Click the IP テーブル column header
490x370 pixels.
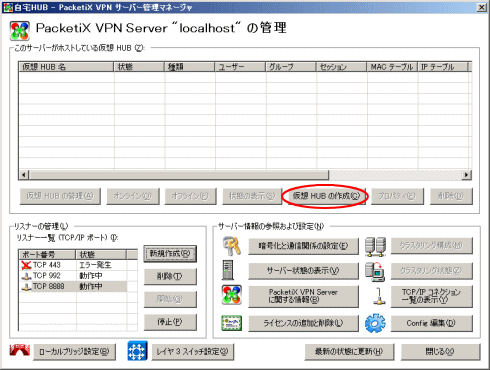[x=443, y=67]
